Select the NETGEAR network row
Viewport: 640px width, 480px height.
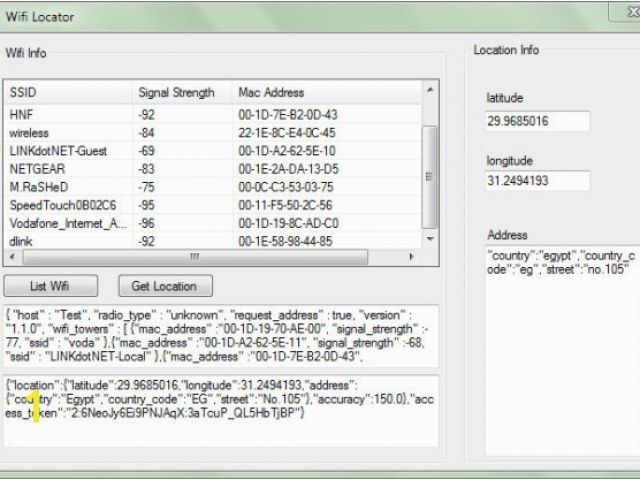pos(212,169)
